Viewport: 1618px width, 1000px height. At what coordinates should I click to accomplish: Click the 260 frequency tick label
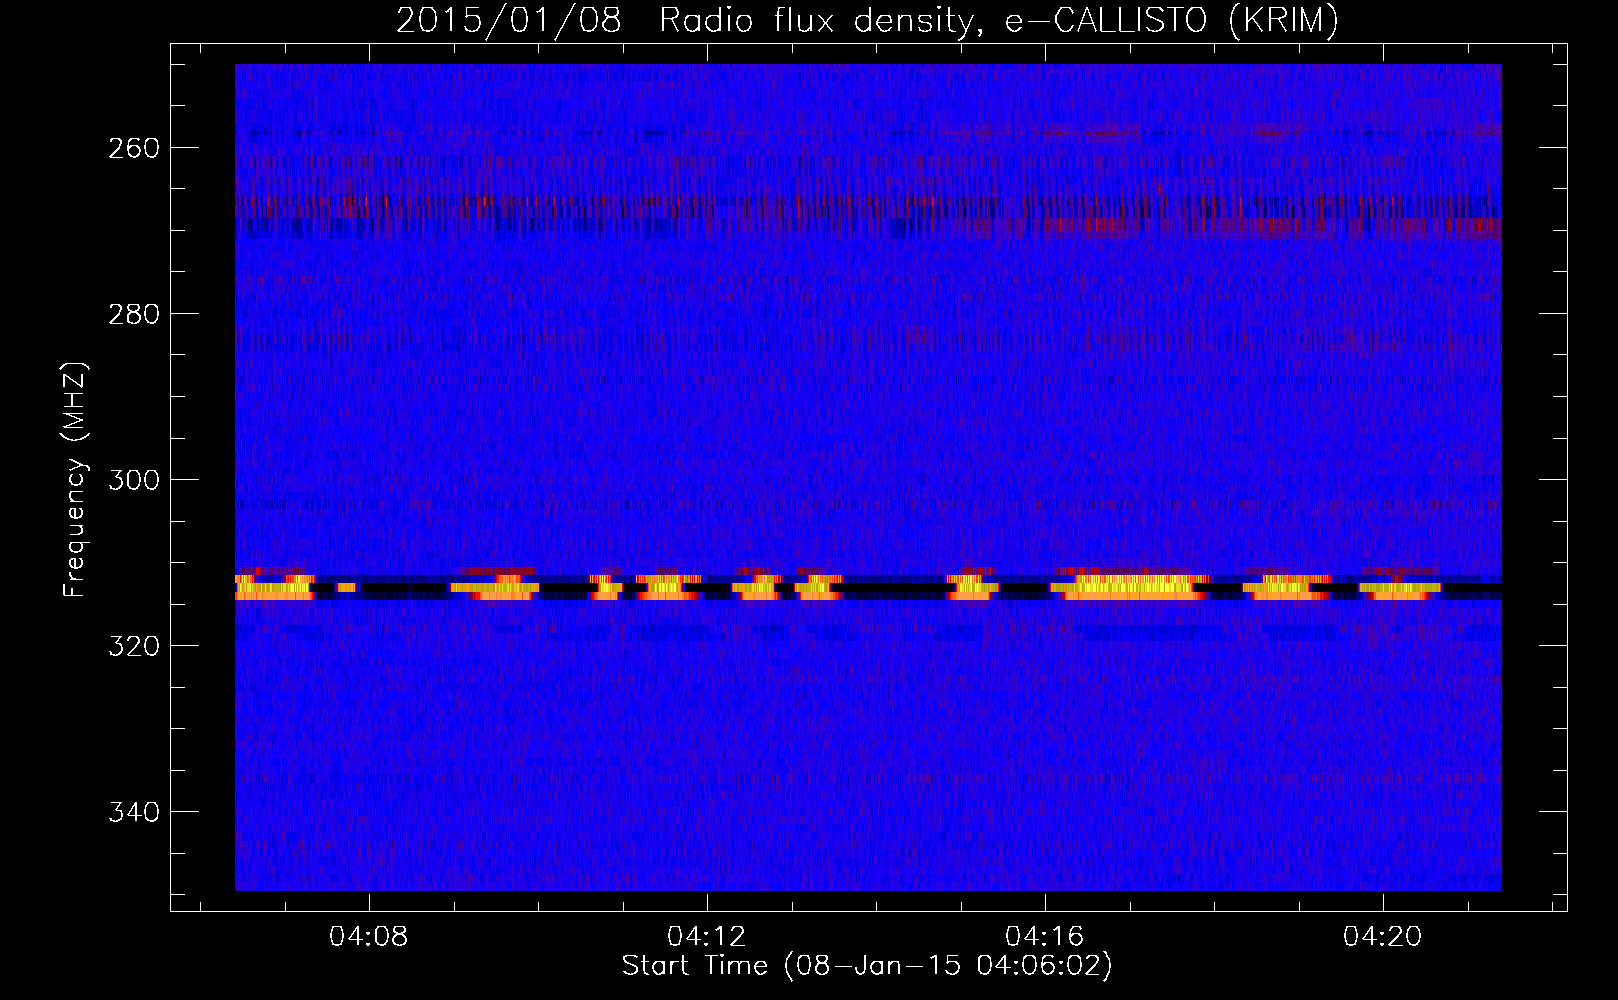[x=133, y=148]
